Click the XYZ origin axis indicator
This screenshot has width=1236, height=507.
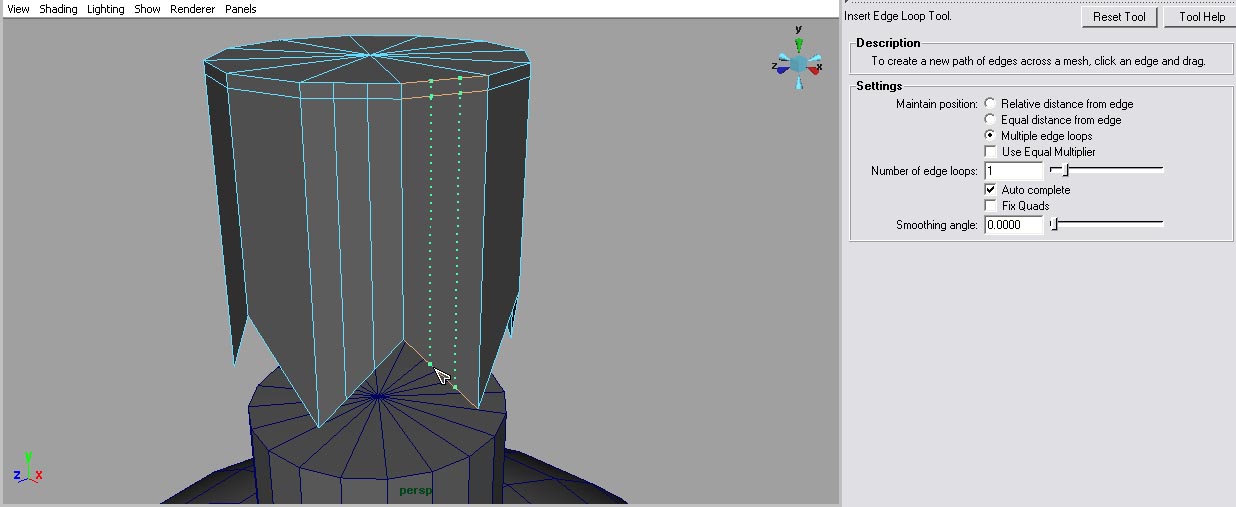point(27,470)
